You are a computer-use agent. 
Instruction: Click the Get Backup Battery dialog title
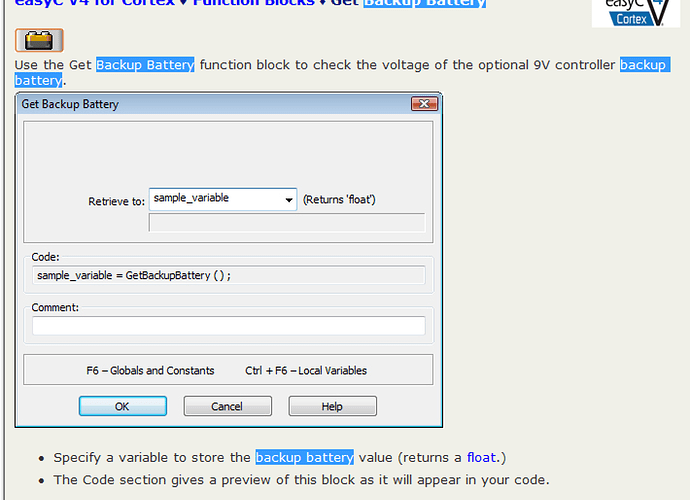(x=70, y=104)
